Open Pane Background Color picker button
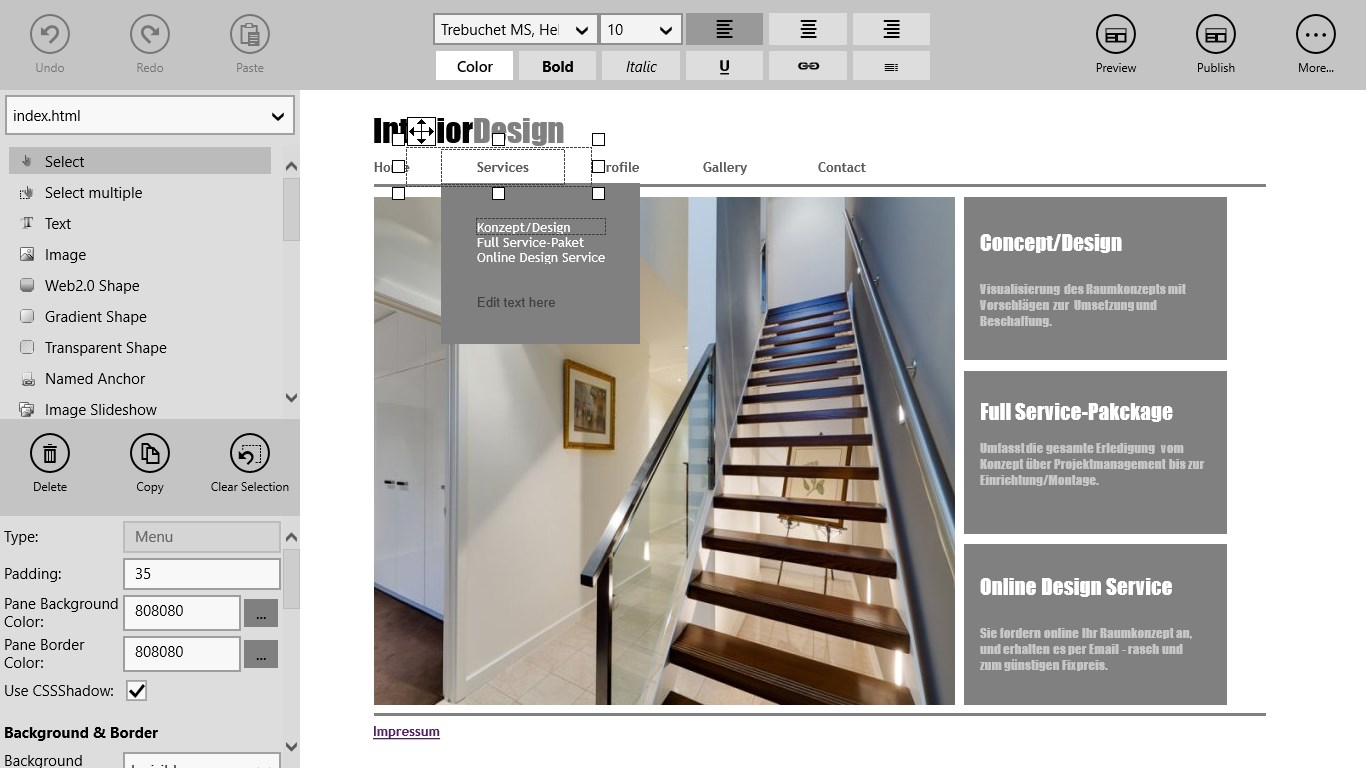 tap(261, 612)
